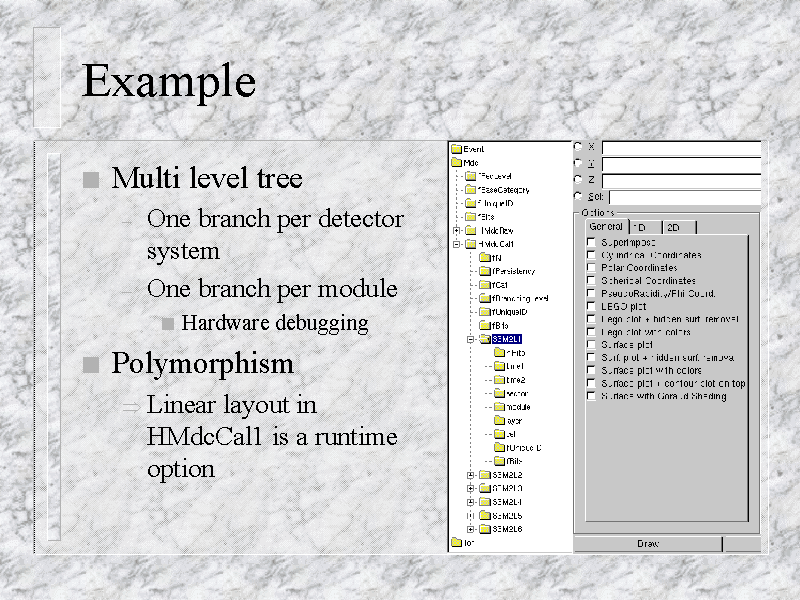Click the Event folder icon
800x600 pixels.
pos(456,149)
